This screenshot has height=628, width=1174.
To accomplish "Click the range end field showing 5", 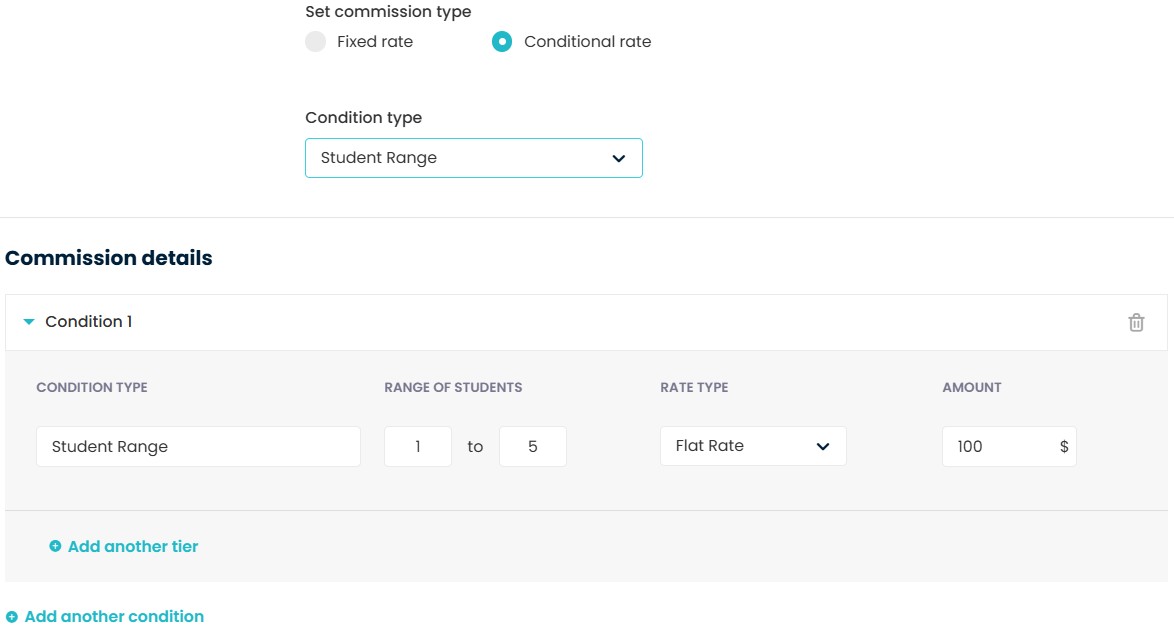I will [532, 447].
